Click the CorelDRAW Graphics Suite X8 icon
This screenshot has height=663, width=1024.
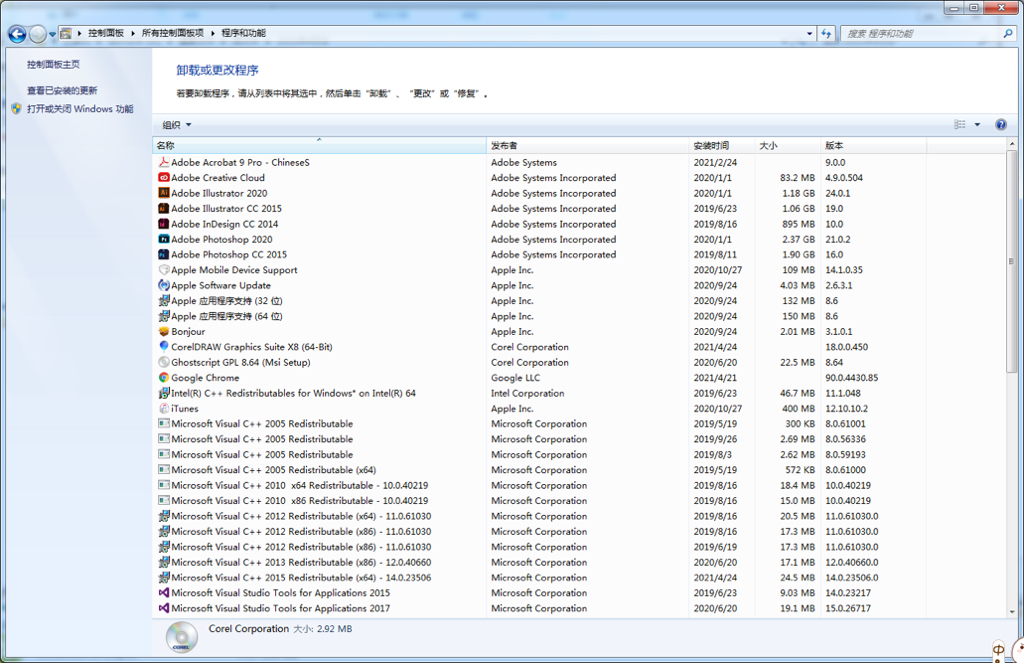(x=164, y=346)
